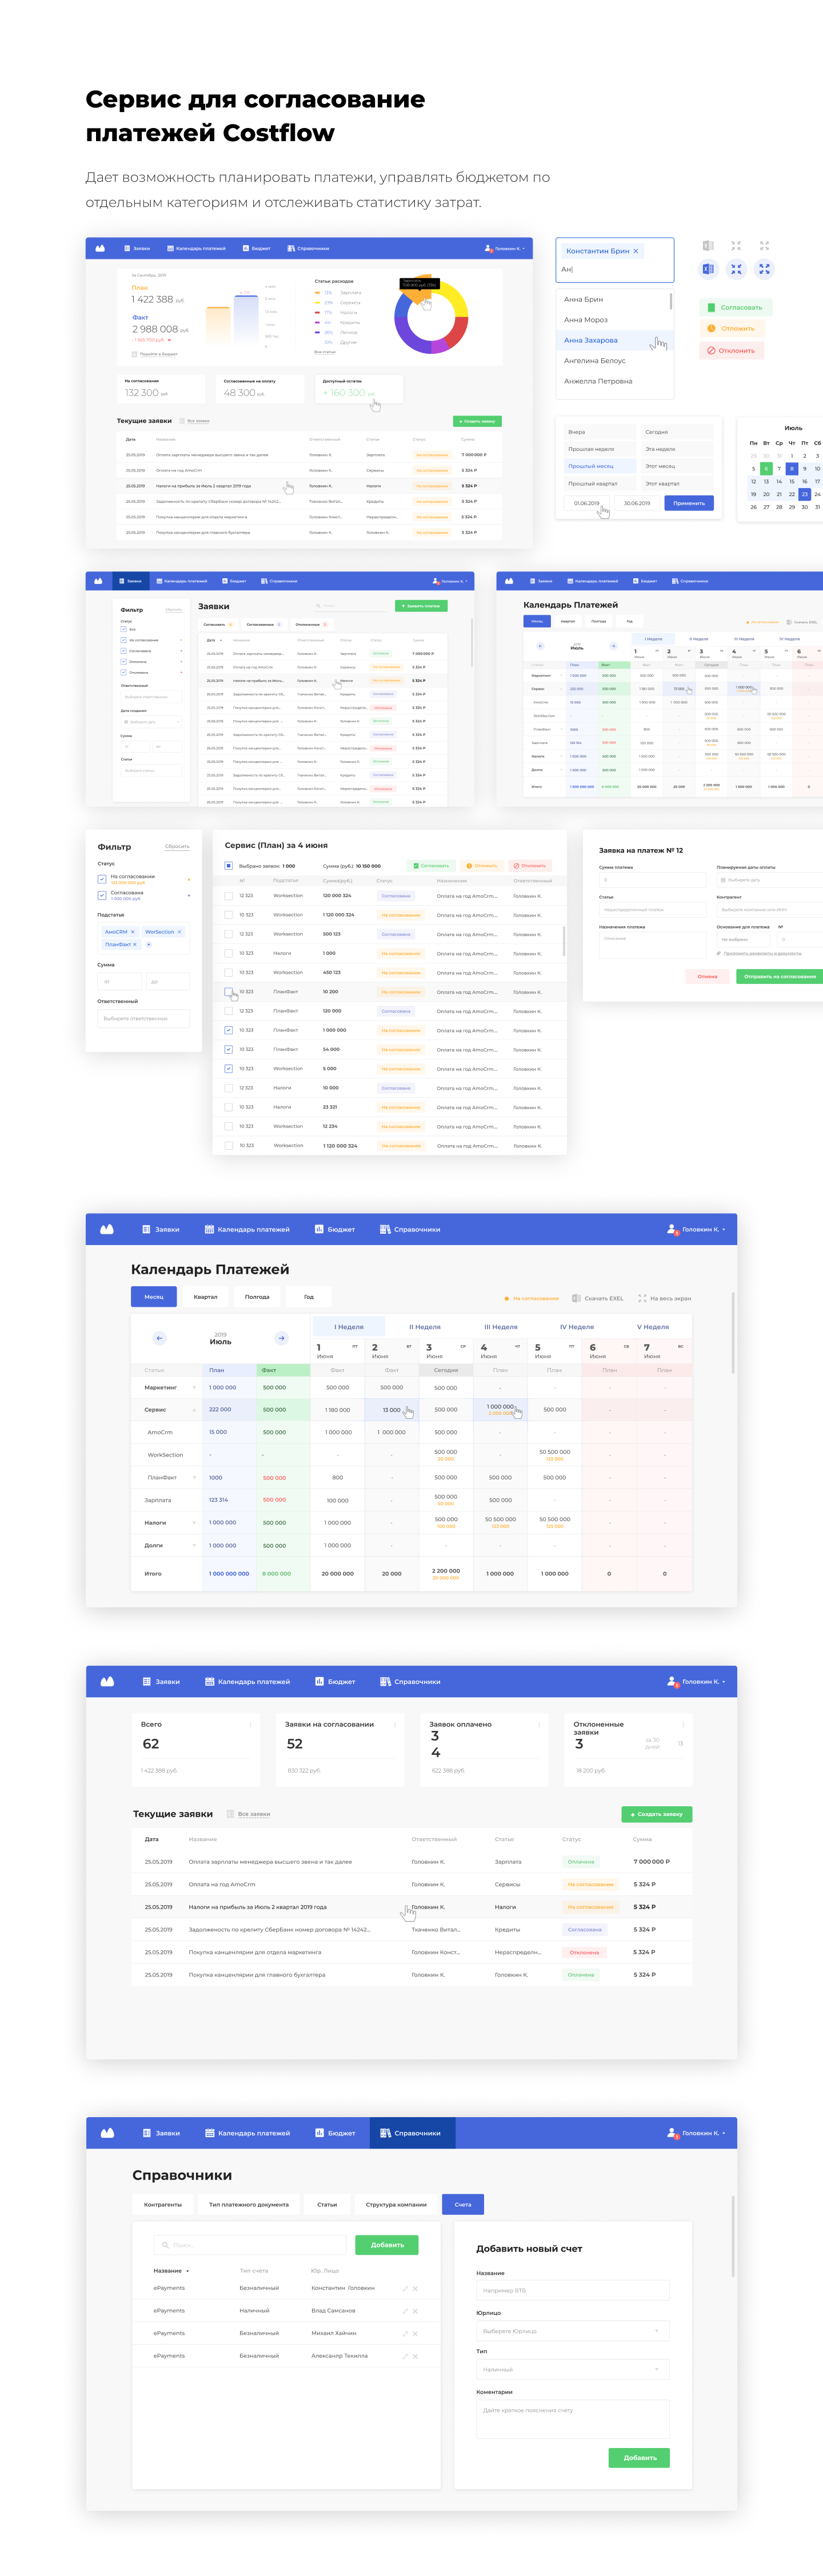This screenshot has height=2576, width=823.
Task: Click the green Создать заявку button
Action: (656, 1814)
